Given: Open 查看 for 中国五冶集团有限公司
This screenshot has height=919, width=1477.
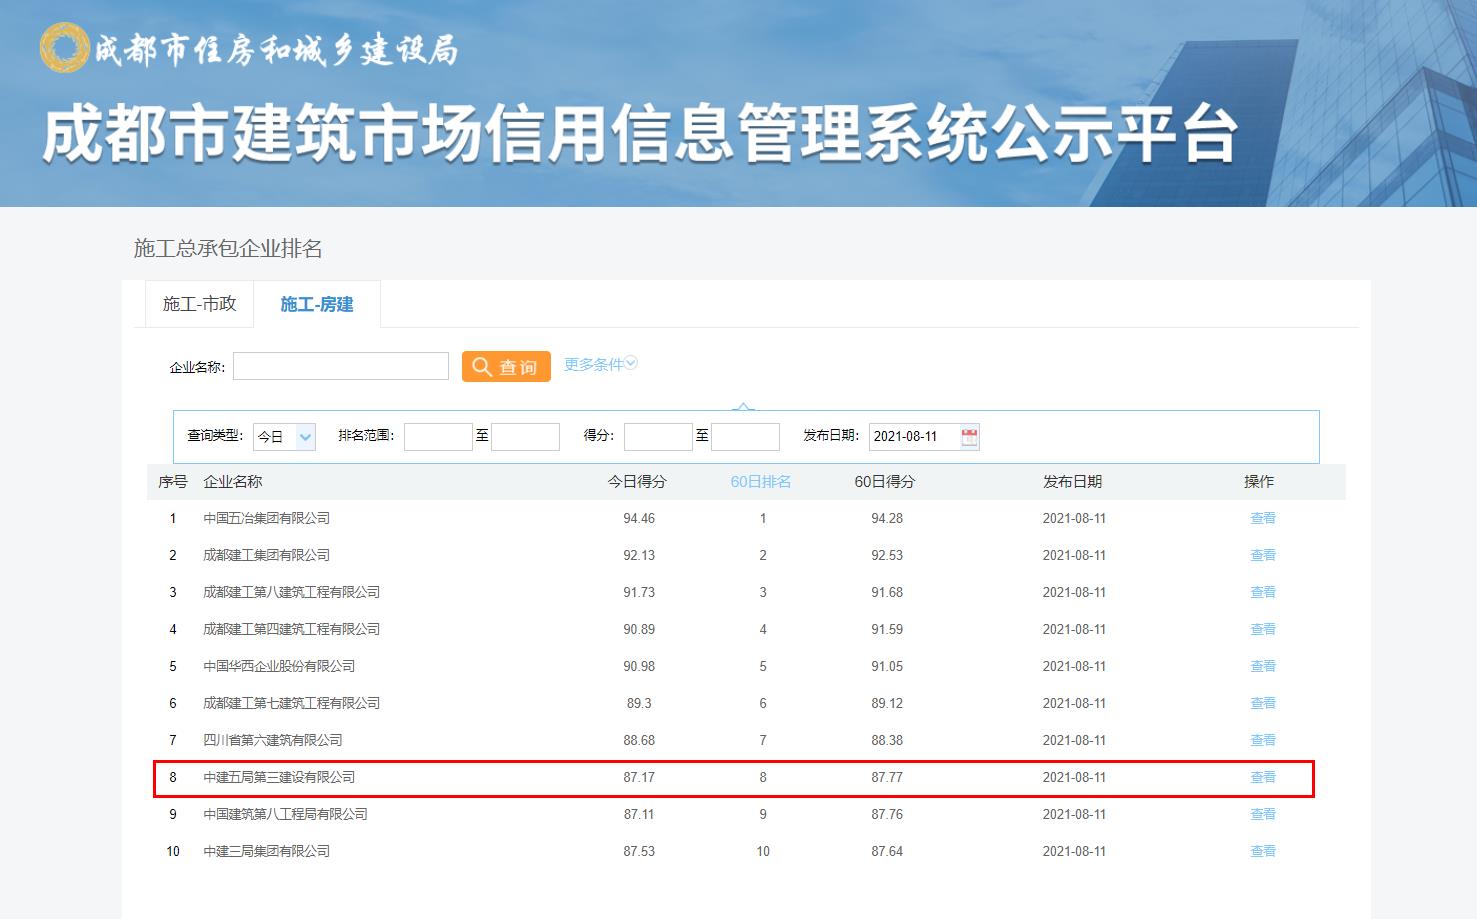Looking at the screenshot, I should click(x=1263, y=518).
